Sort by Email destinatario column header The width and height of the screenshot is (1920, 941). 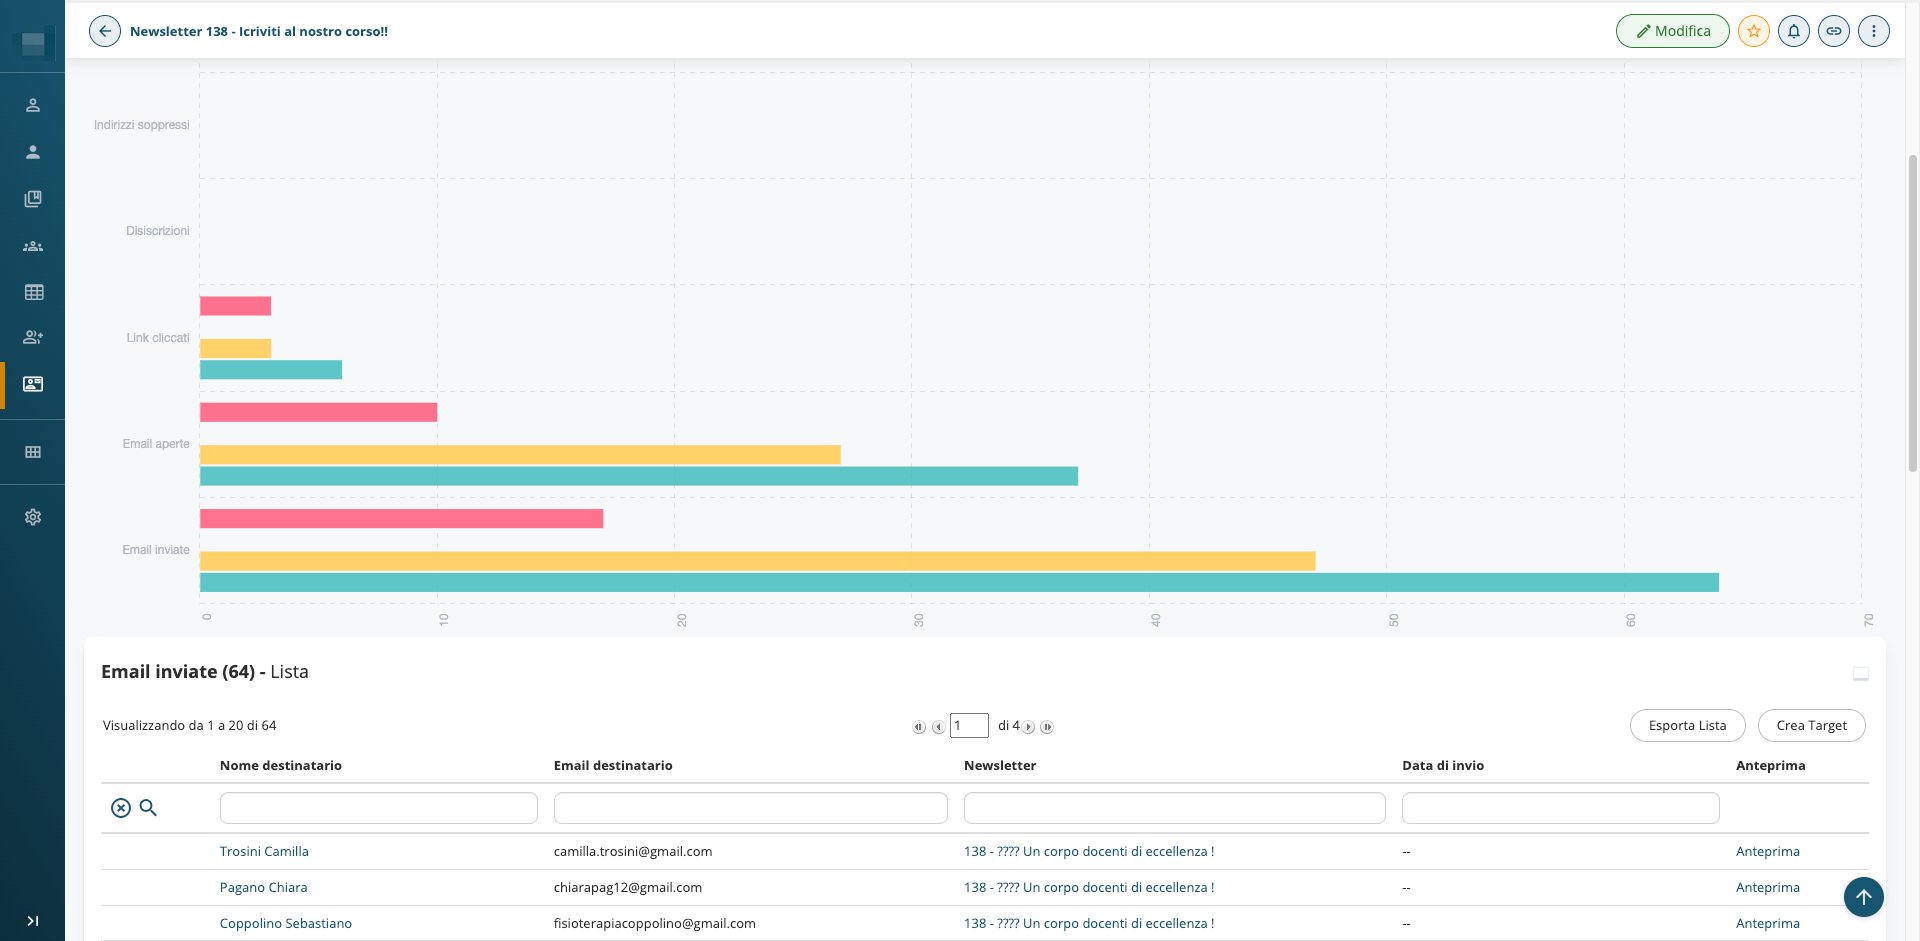(x=613, y=766)
